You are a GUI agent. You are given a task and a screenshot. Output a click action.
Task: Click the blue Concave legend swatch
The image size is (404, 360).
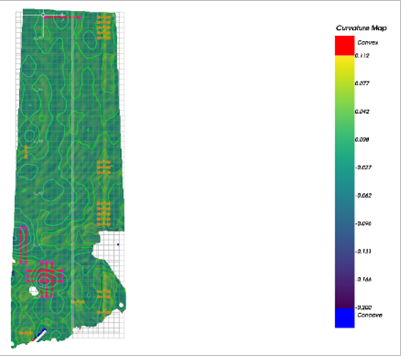coord(345,318)
